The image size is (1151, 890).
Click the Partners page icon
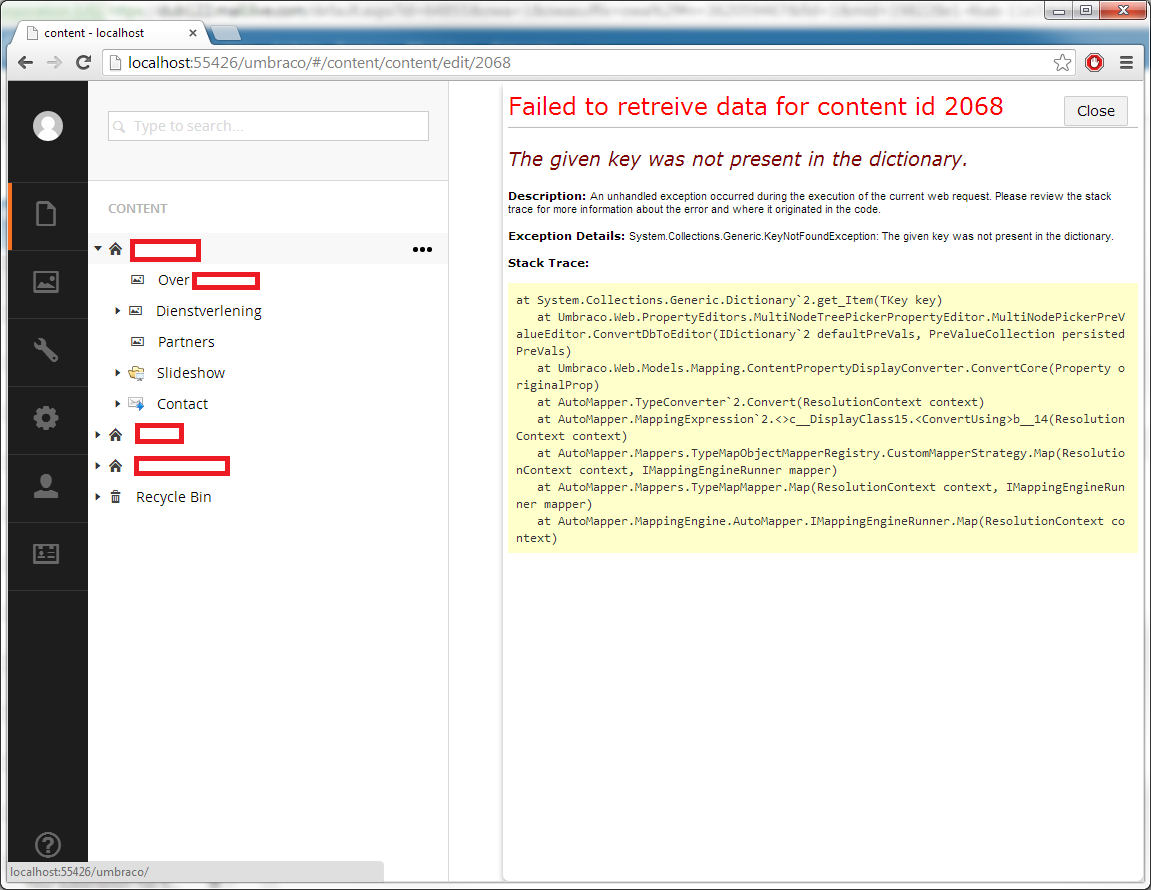(137, 341)
